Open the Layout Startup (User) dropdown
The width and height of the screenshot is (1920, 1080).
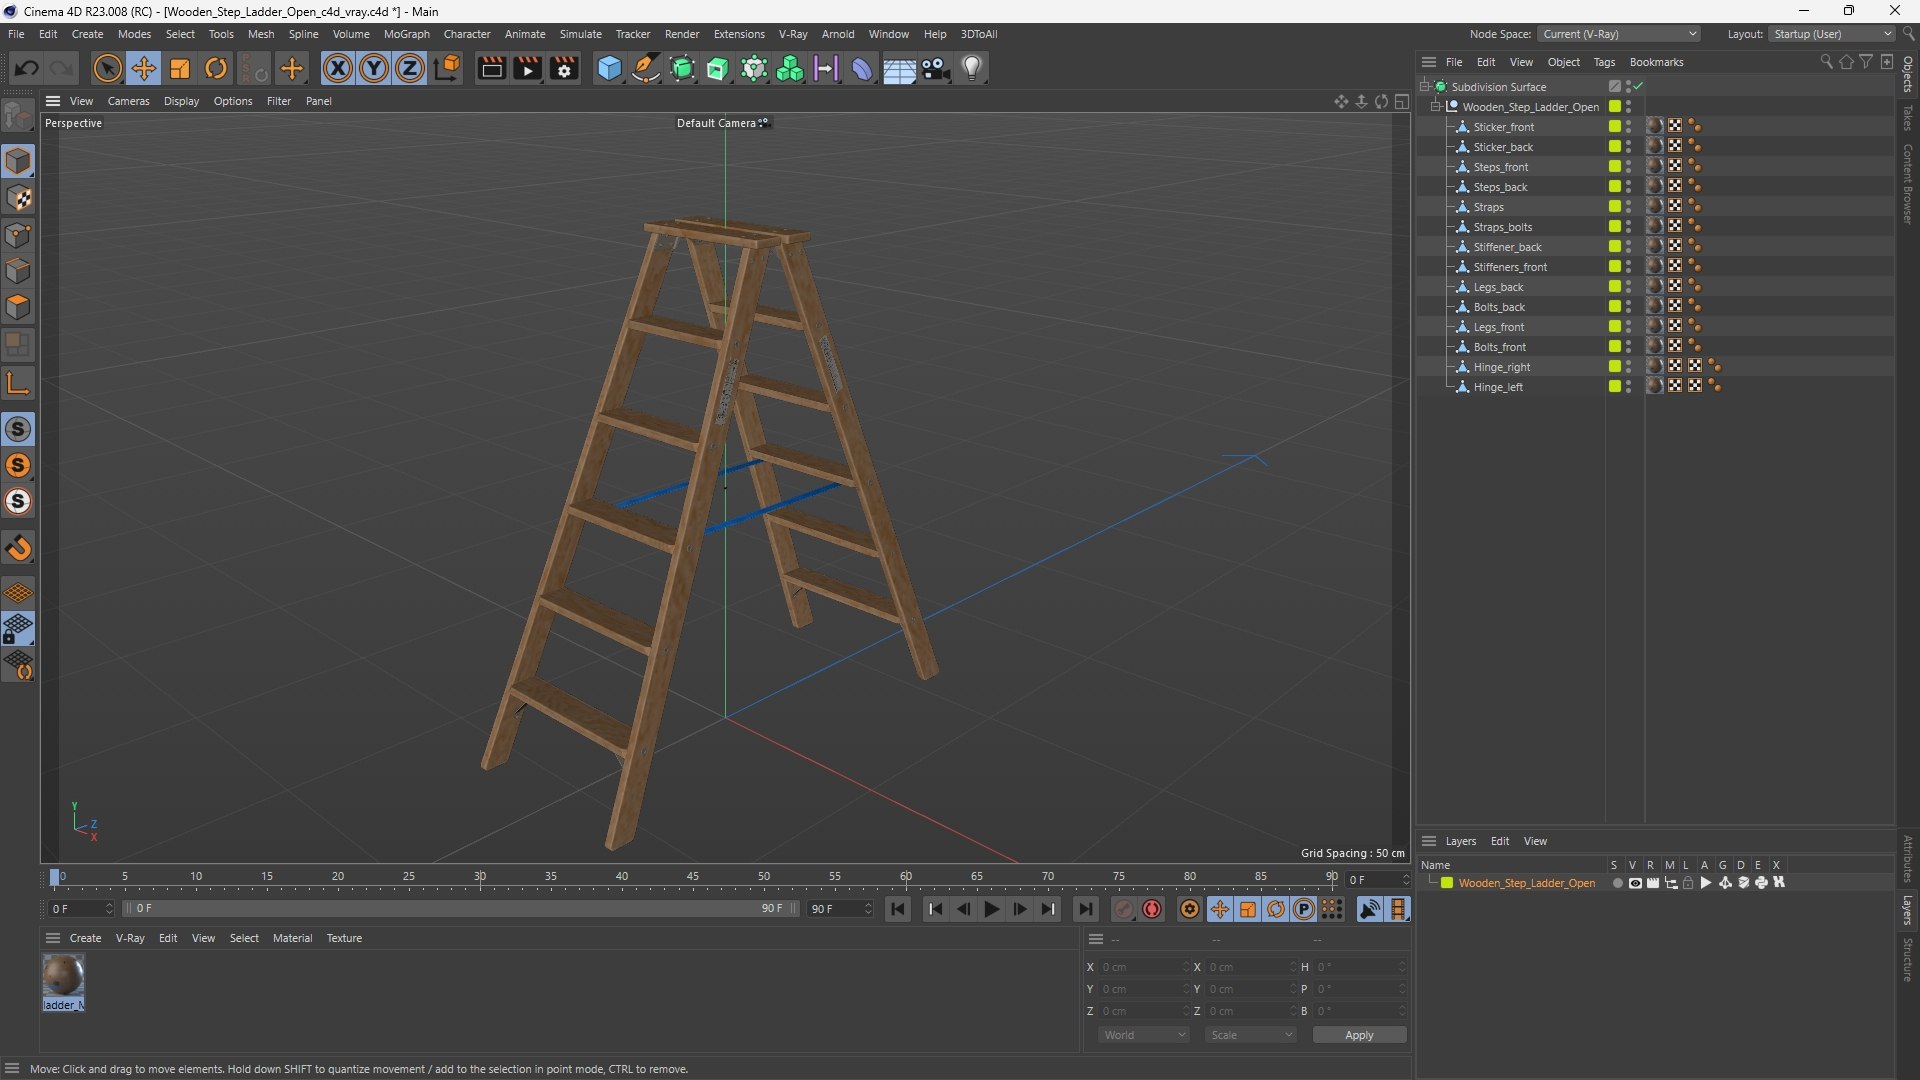point(1832,34)
